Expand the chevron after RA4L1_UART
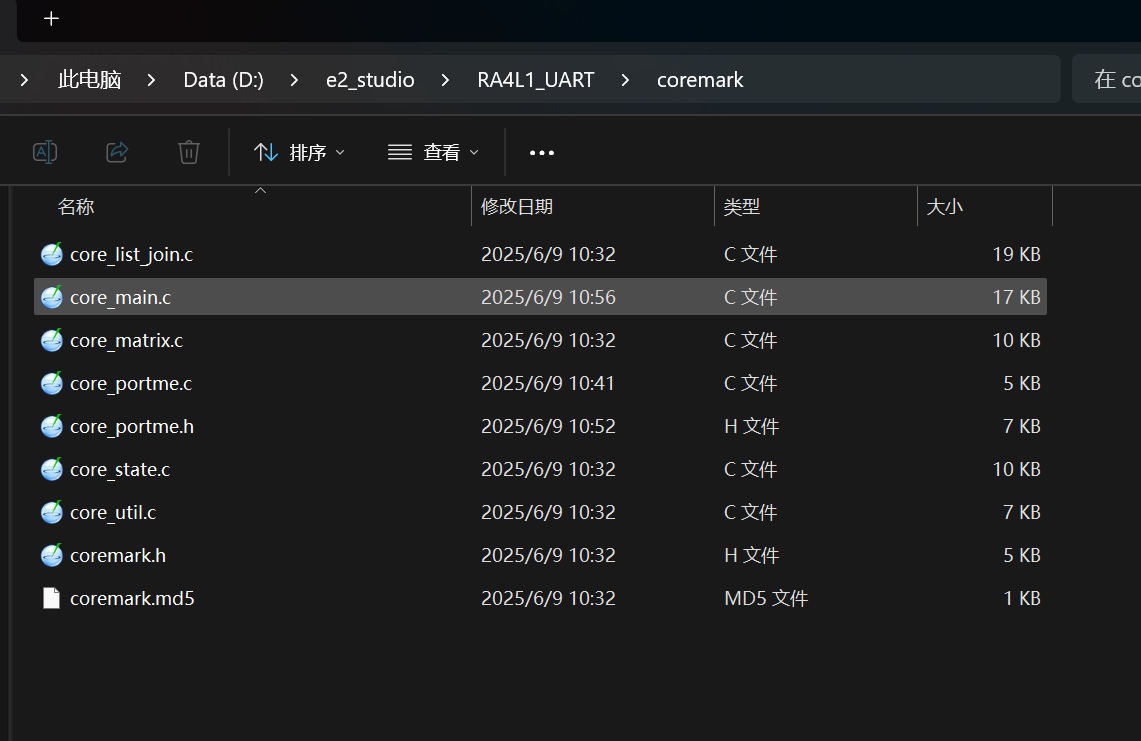Viewport: 1141px width, 741px height. click(x=625, y=80)
